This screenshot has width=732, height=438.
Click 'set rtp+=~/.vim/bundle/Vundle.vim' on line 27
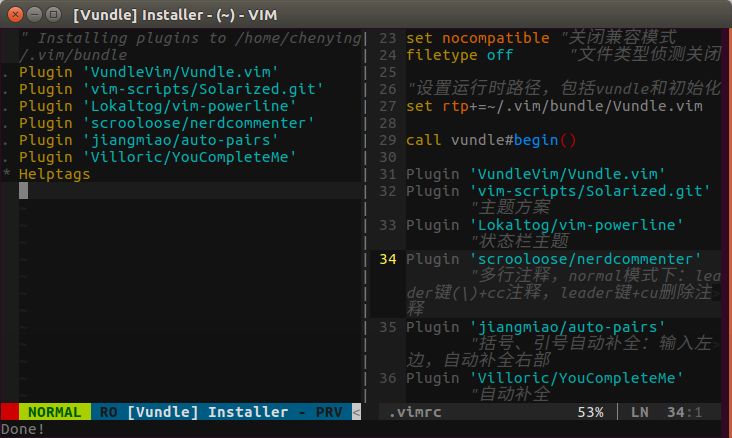coord(554,106)
